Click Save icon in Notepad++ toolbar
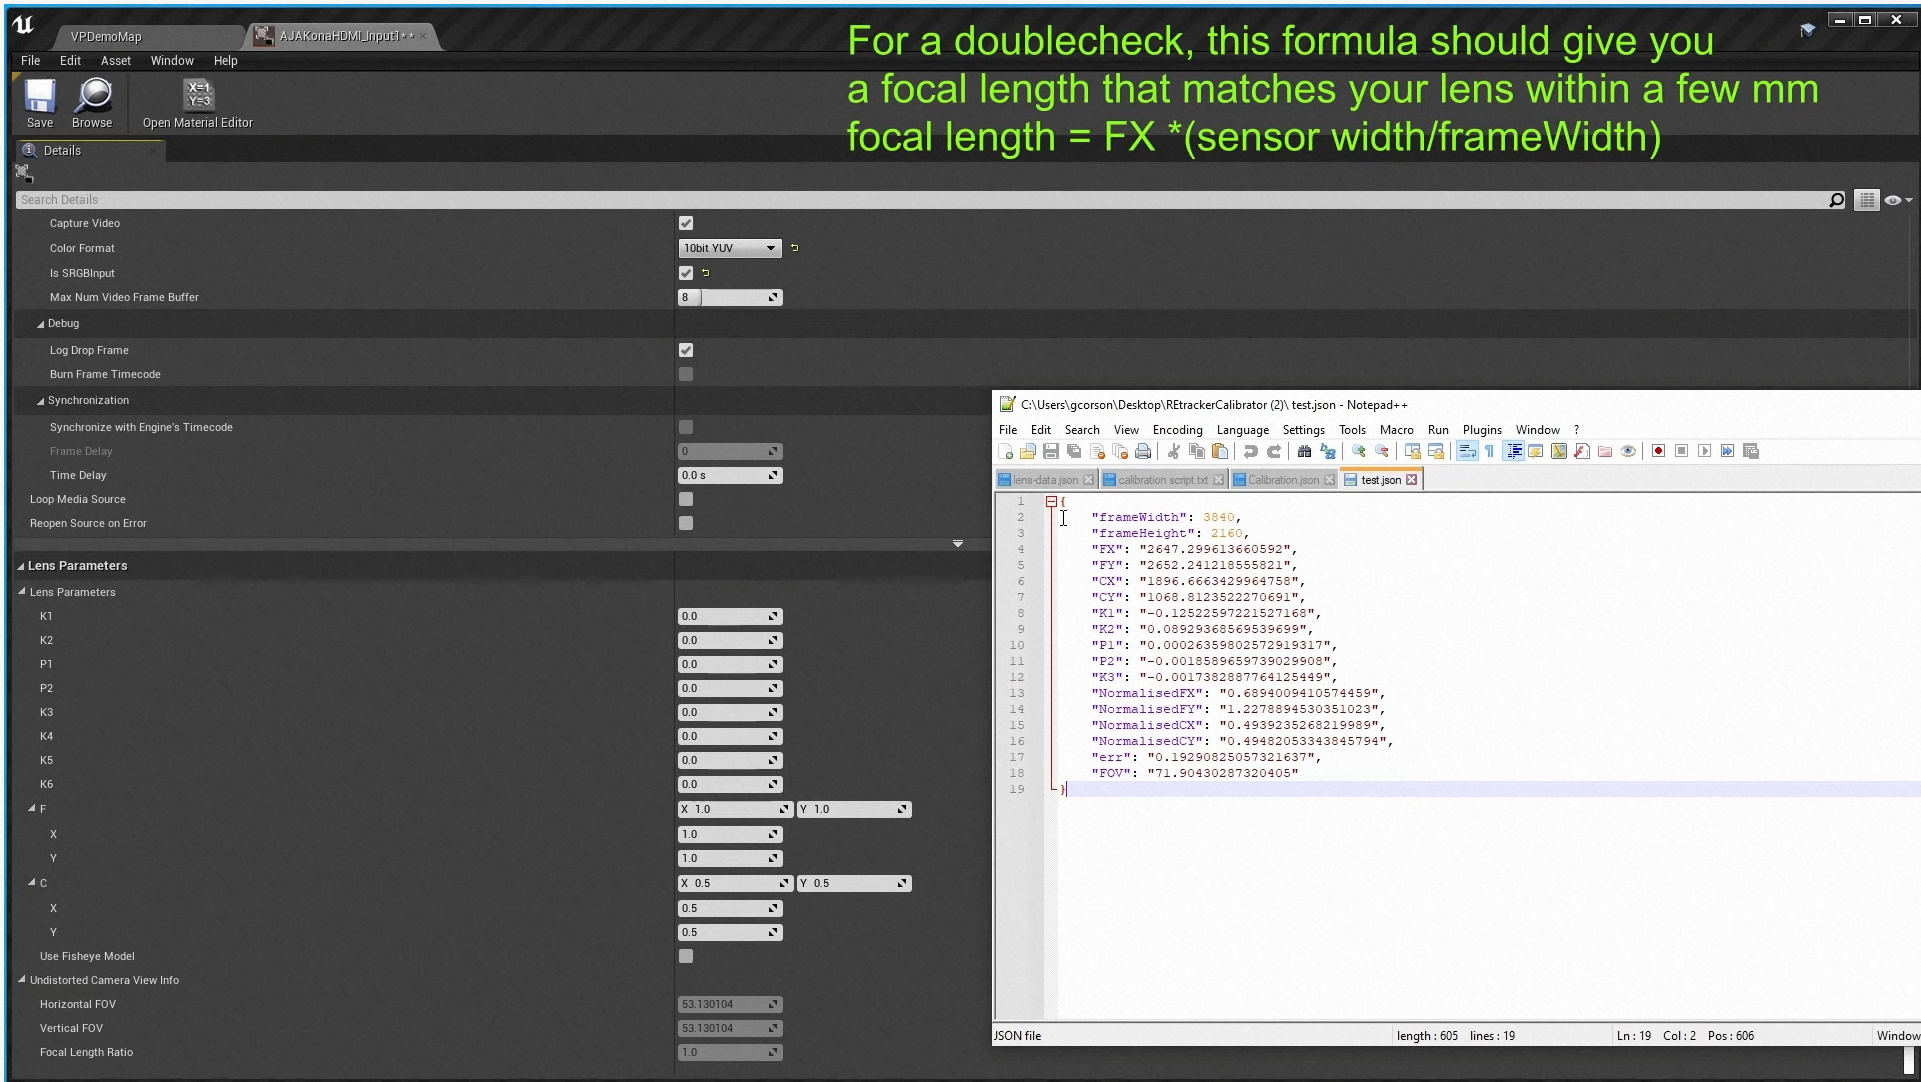The width and height of the screenshot is (1921, 1082). click(1051, 452)
